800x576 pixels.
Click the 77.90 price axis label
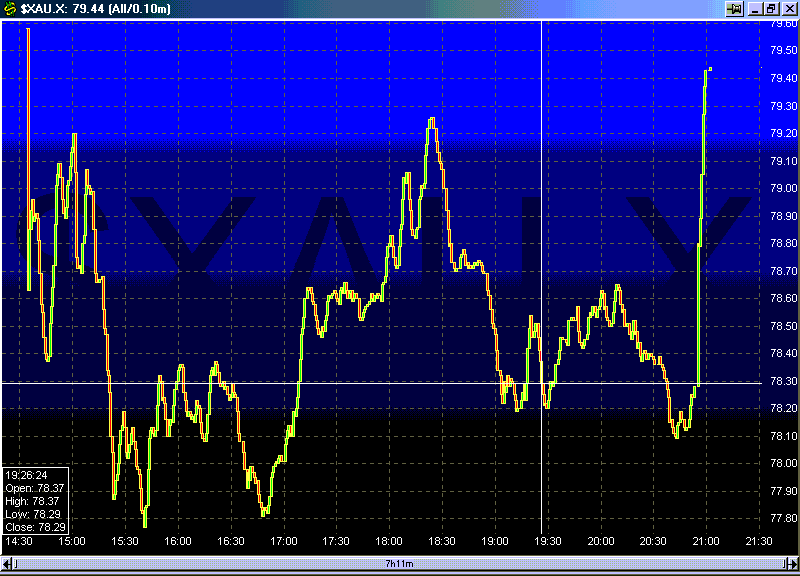pos(784,491)
